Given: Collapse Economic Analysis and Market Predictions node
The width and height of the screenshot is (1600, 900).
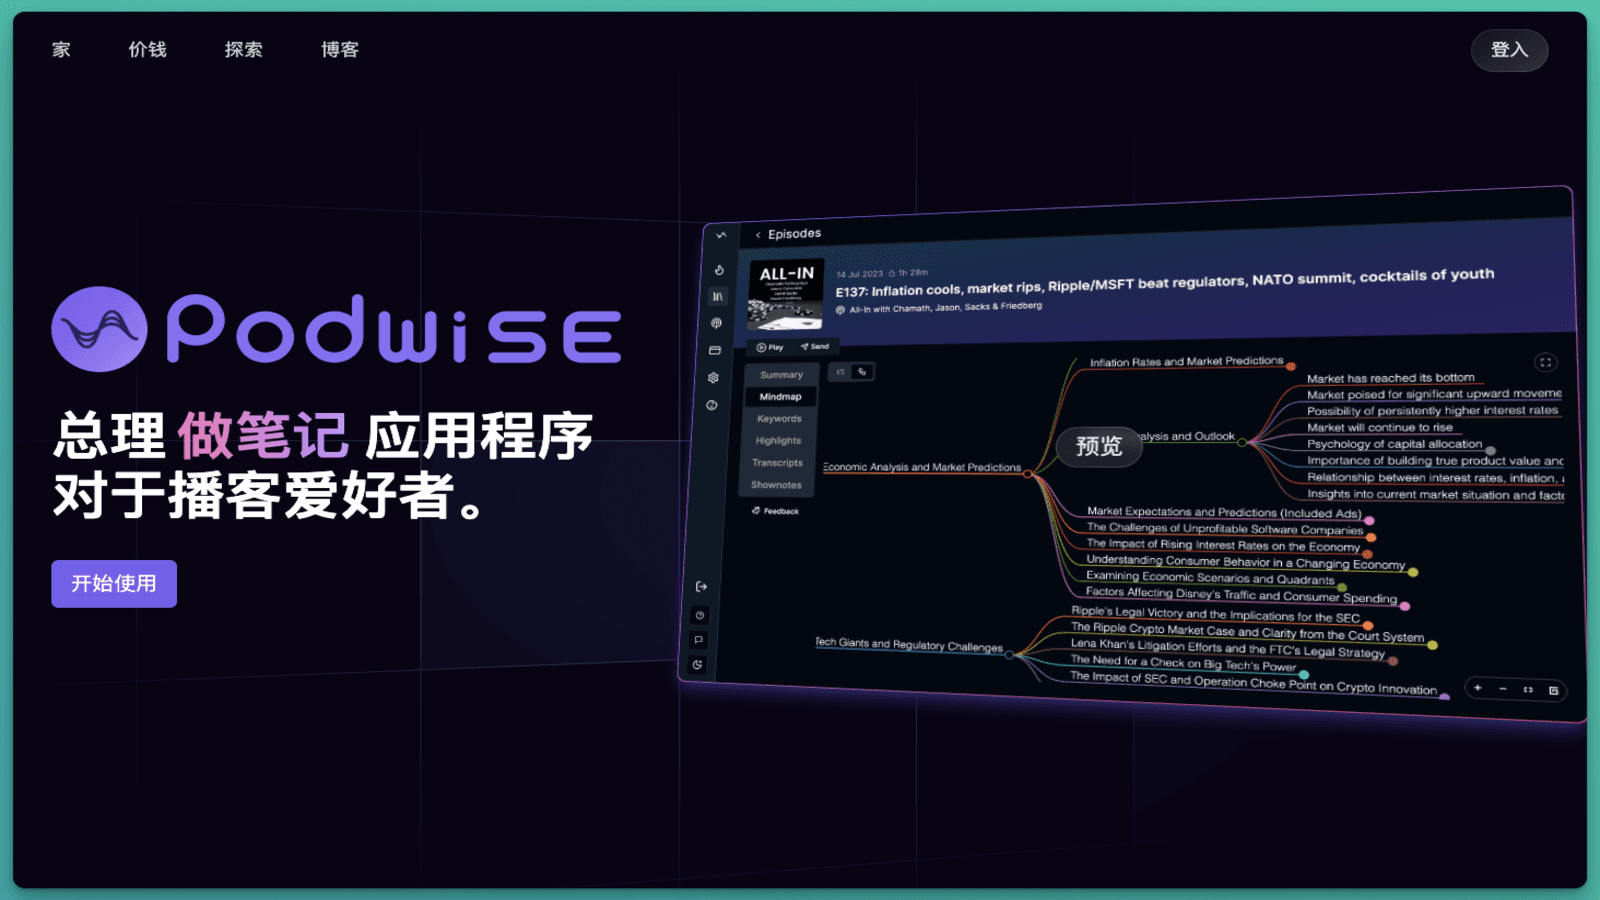Looking at the screenshot, I should pos(1027,474).
